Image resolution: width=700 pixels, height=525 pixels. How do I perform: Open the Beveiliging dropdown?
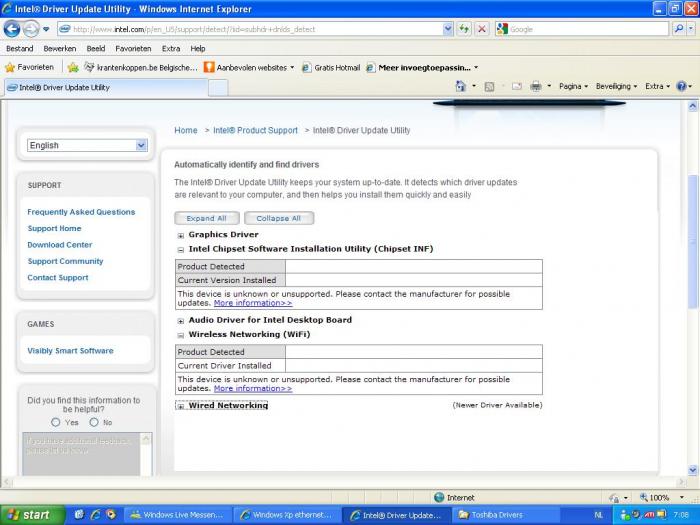(616, 86)
